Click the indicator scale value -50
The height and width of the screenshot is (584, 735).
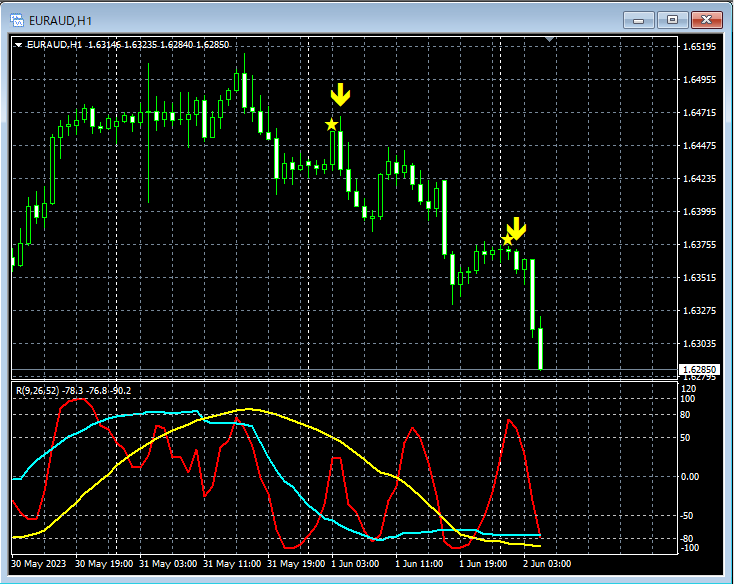tap(686, 516)
